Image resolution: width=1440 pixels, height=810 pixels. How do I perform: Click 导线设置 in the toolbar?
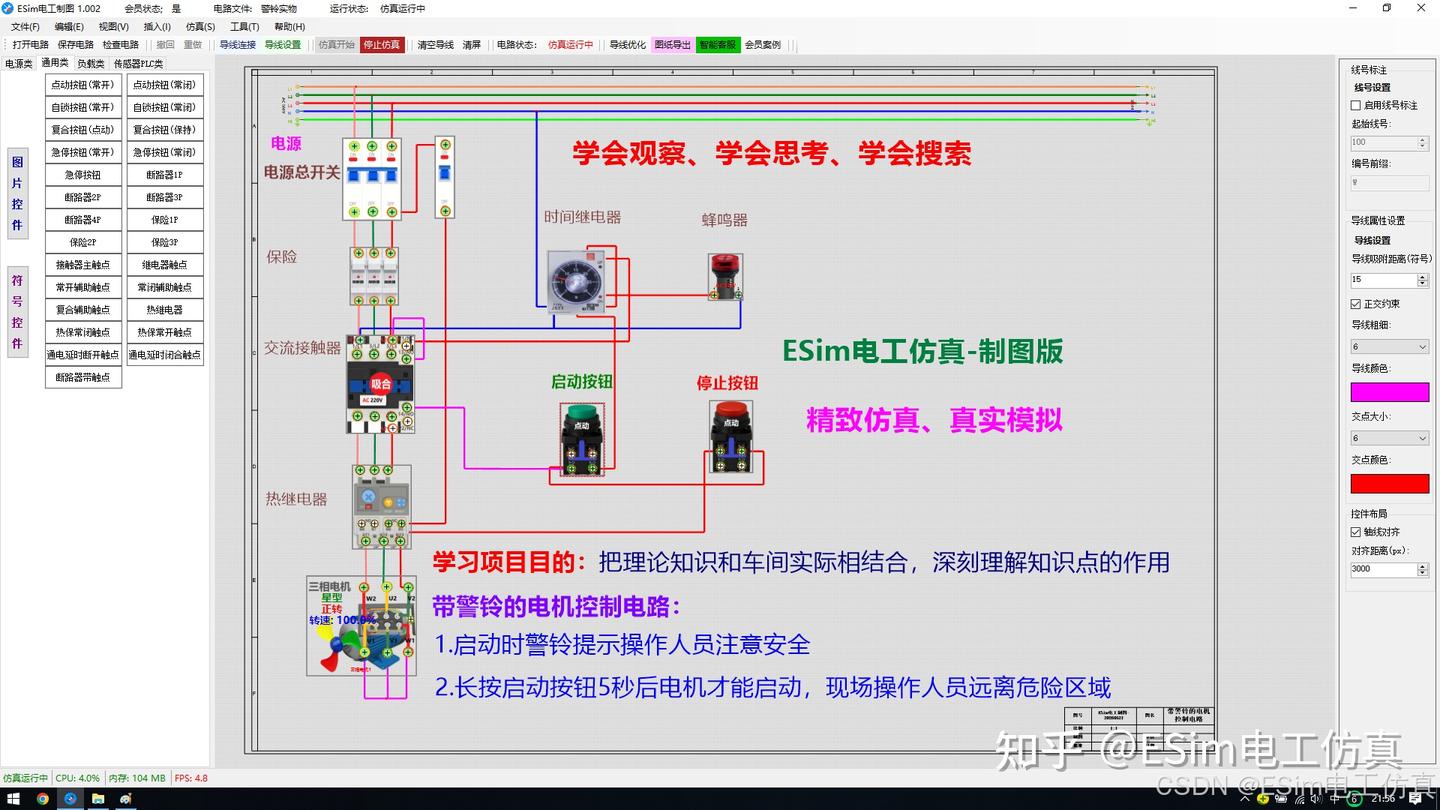pos(283,45)
